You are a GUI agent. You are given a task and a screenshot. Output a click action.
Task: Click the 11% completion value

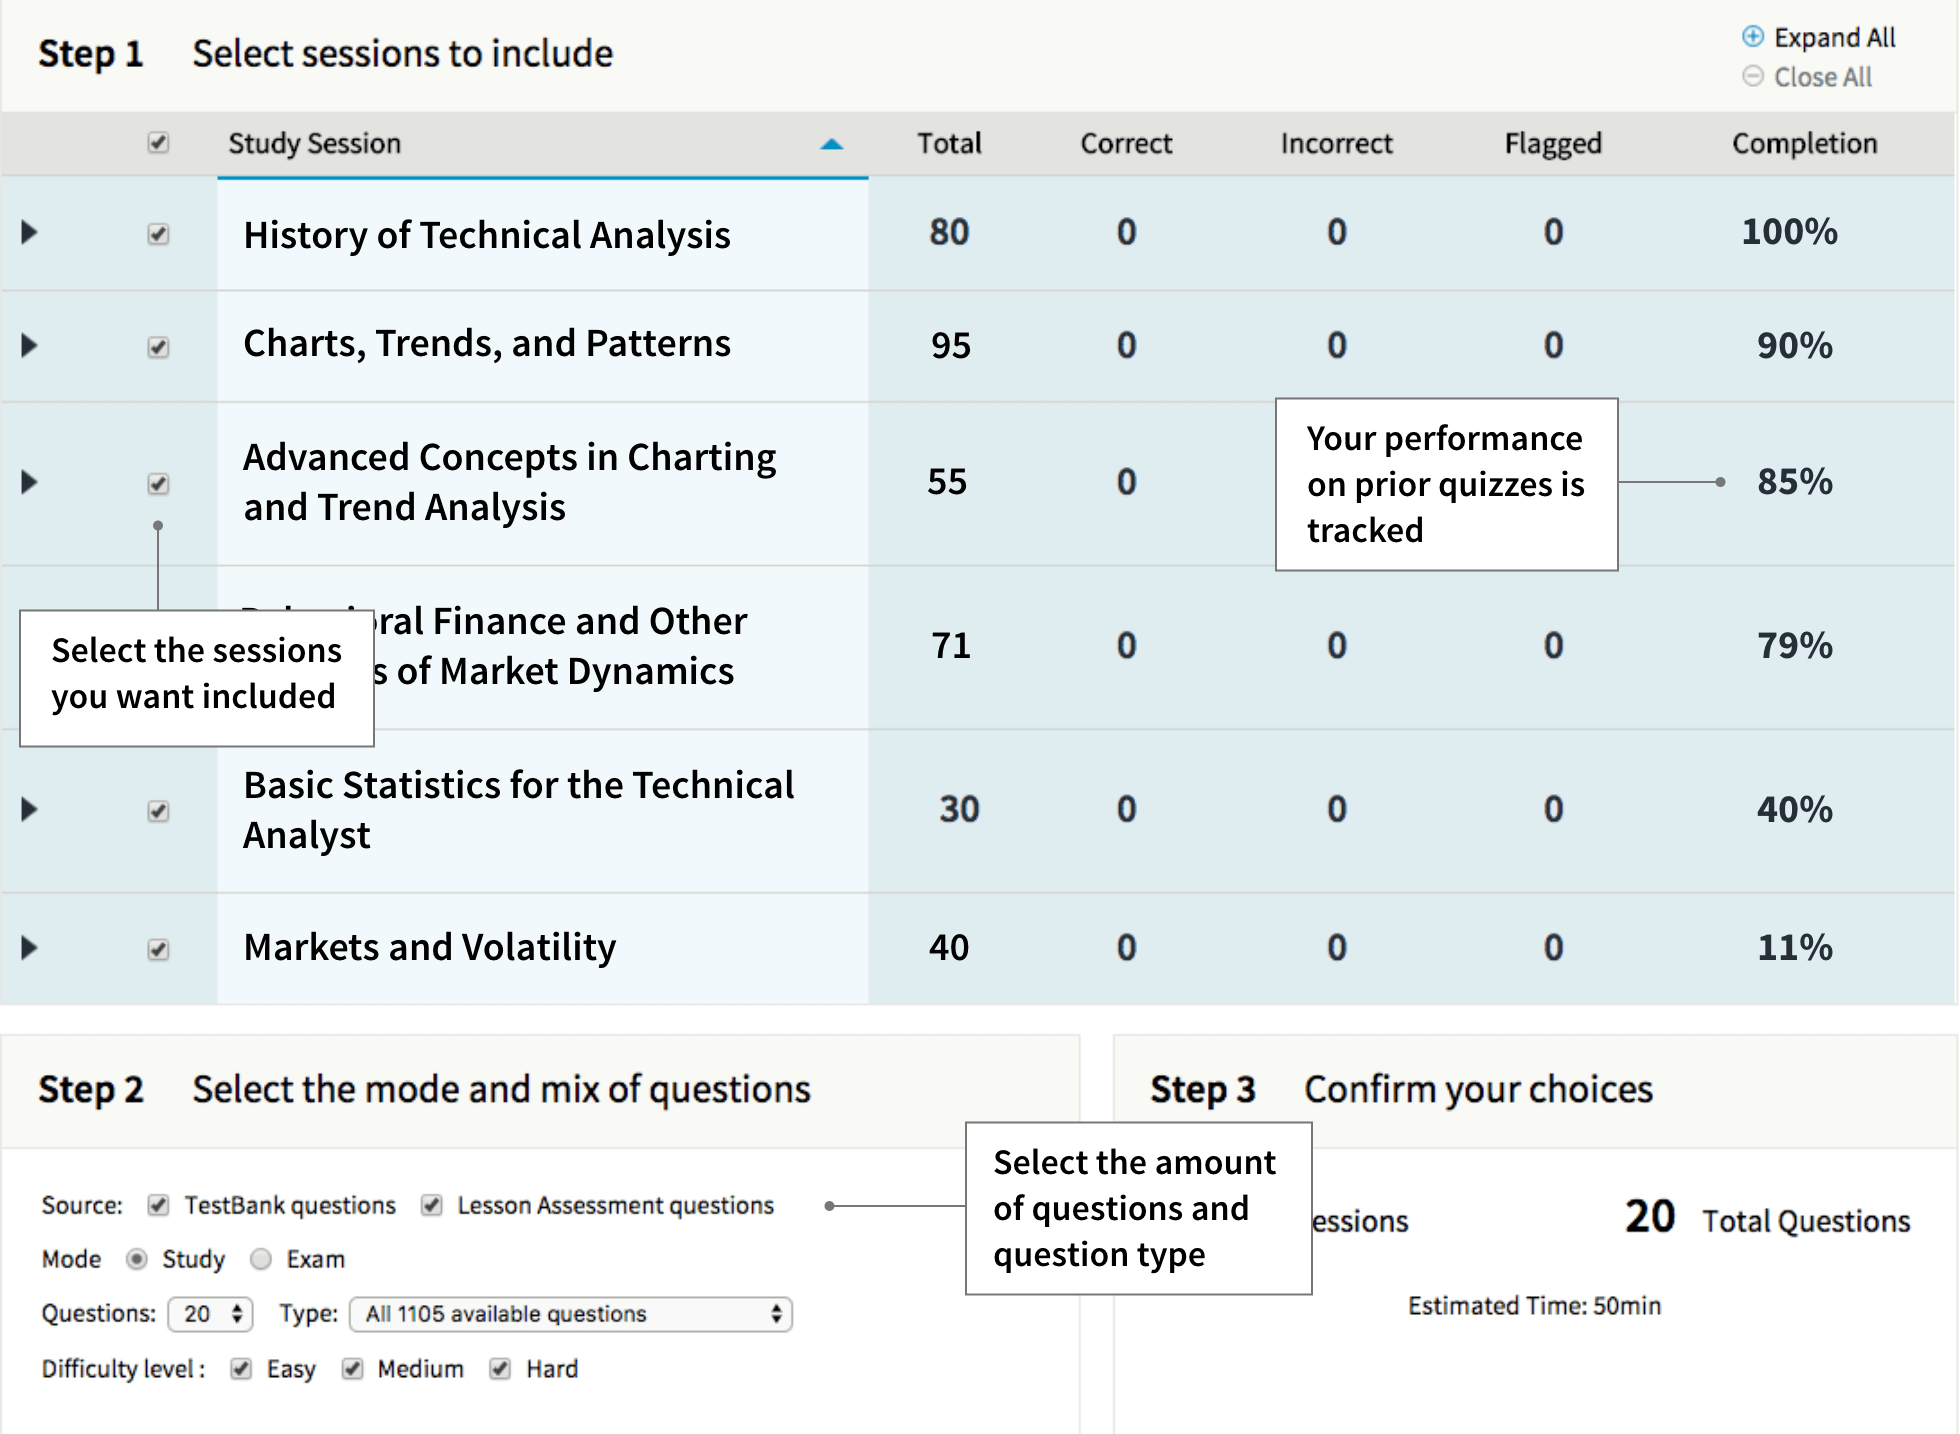(x=1795, y=948)
